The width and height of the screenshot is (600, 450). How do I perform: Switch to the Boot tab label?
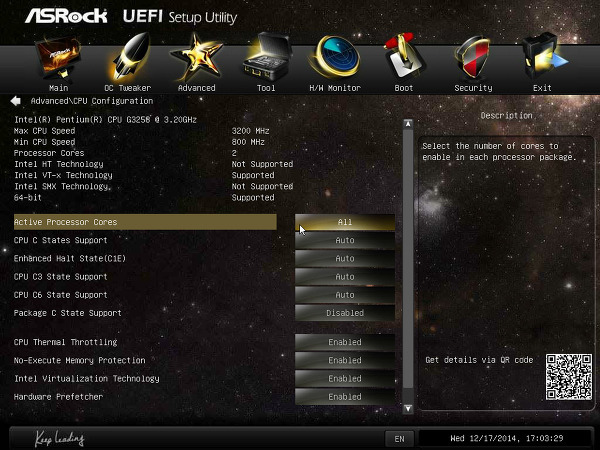pyautogui.click(x=404, y=88)
